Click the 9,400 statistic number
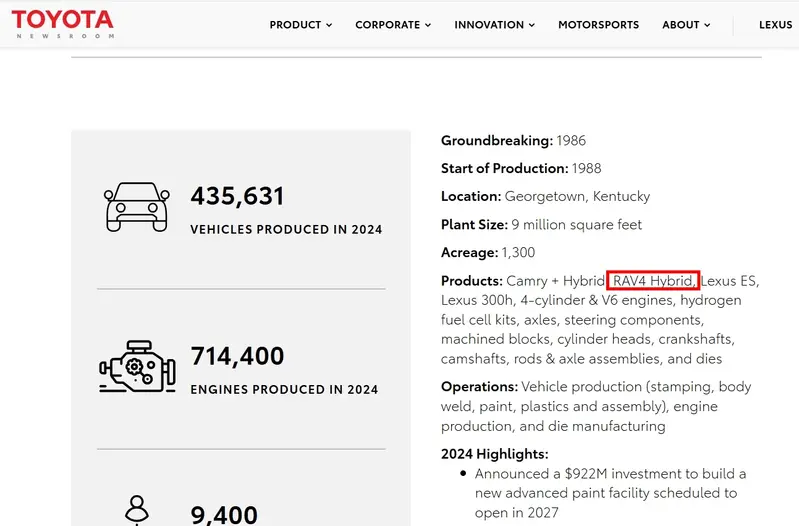This screenshot has height=526, width=799. 224,515
